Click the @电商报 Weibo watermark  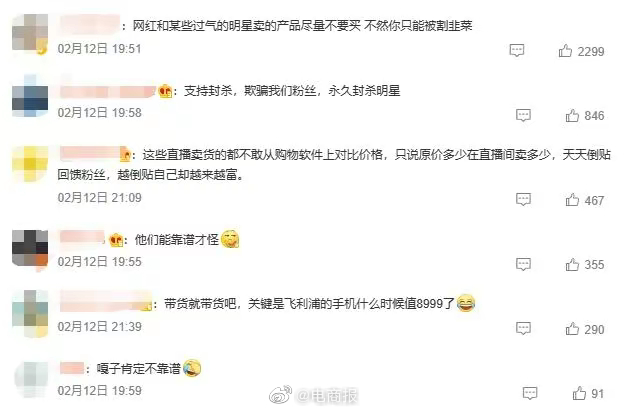point(313,396)
